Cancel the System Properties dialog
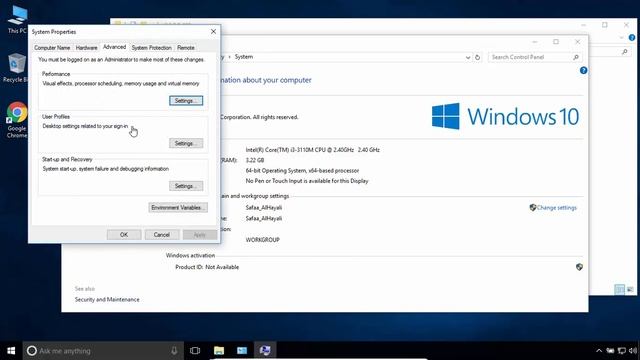 click(x=162, y=235)
